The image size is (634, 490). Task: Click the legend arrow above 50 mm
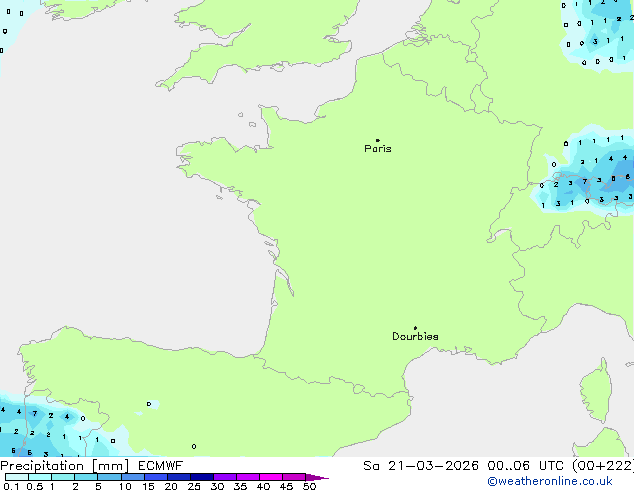point(317,477)
